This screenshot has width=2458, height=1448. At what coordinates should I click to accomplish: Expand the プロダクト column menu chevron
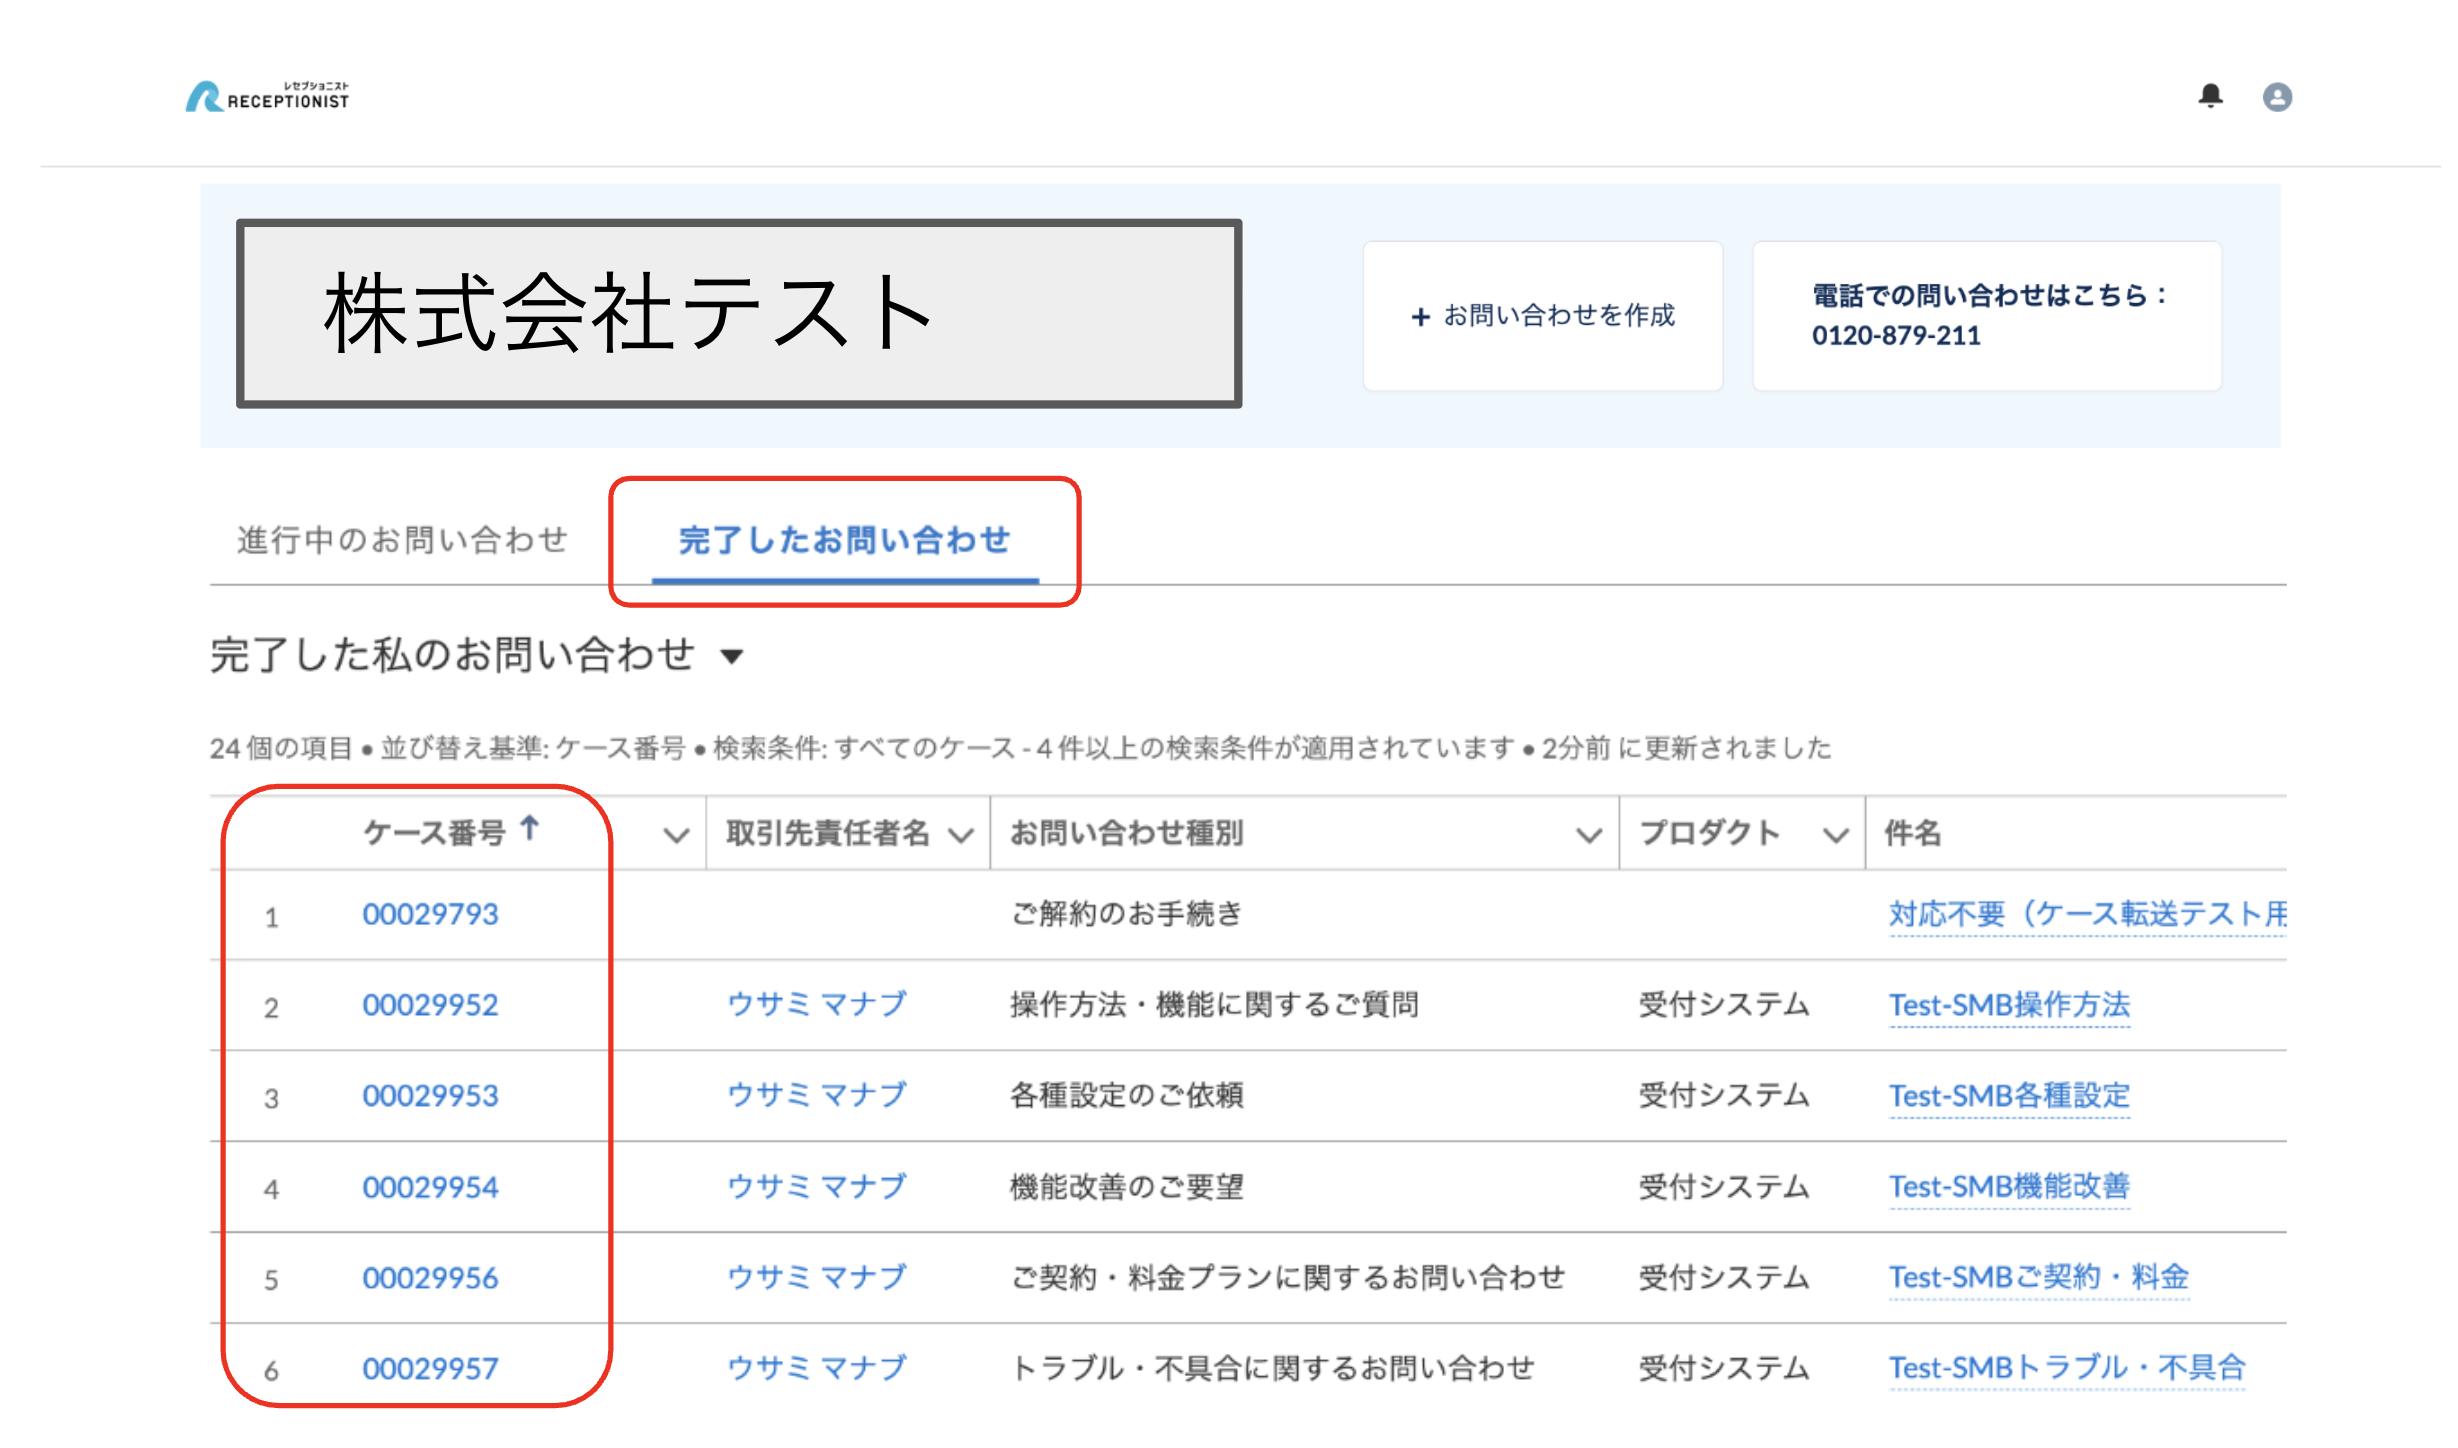pyautogui.click(x=1835, y=835)
